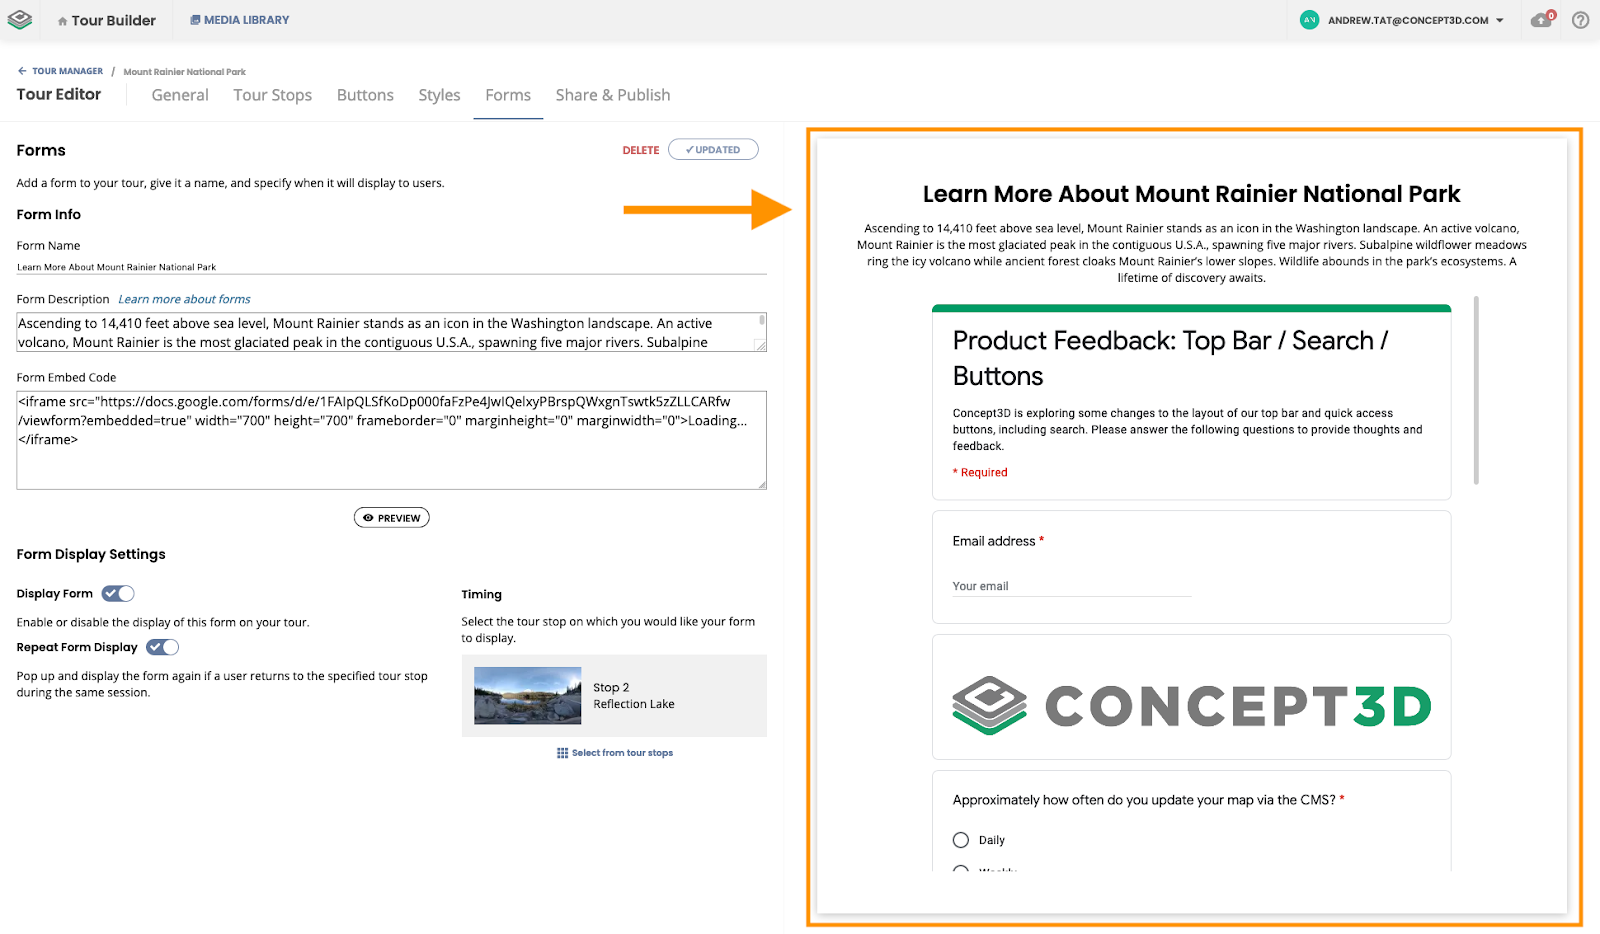1600x934 pixels.
Task: Toggle the Display Form switch
Action: click(118, 594)
